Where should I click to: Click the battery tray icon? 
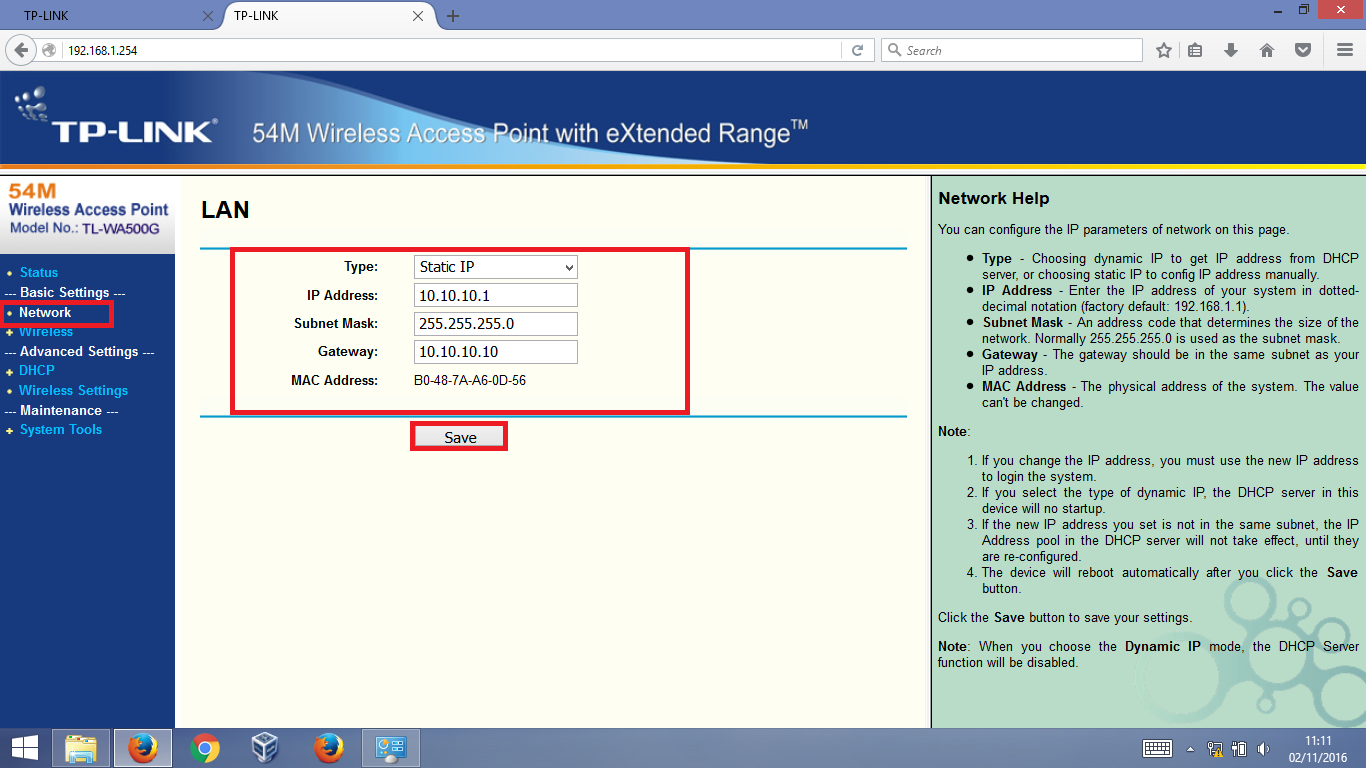click(x=1239, y=748)
